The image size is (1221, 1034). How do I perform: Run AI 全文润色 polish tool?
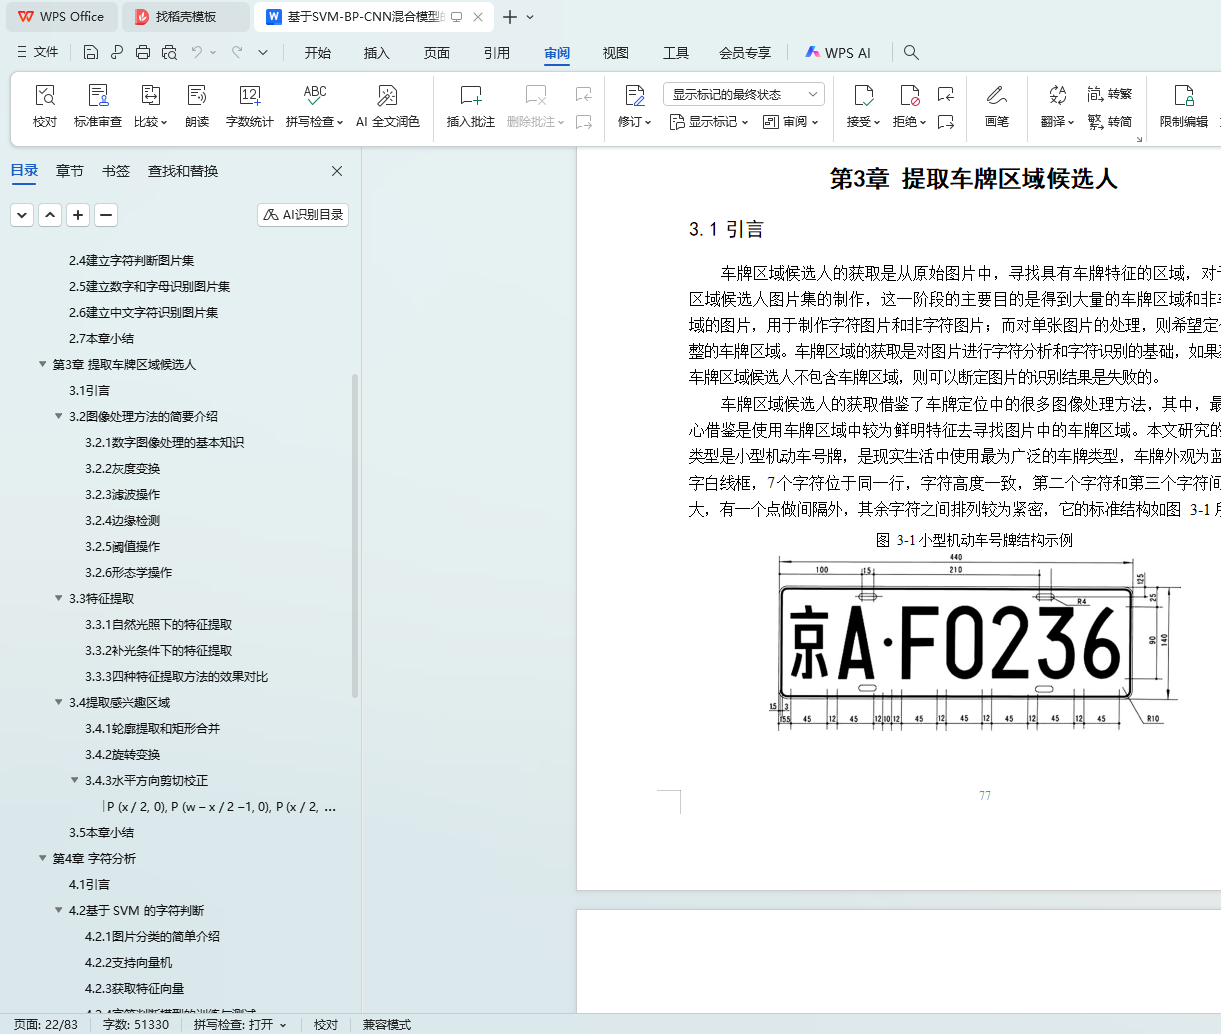[388, 105]
